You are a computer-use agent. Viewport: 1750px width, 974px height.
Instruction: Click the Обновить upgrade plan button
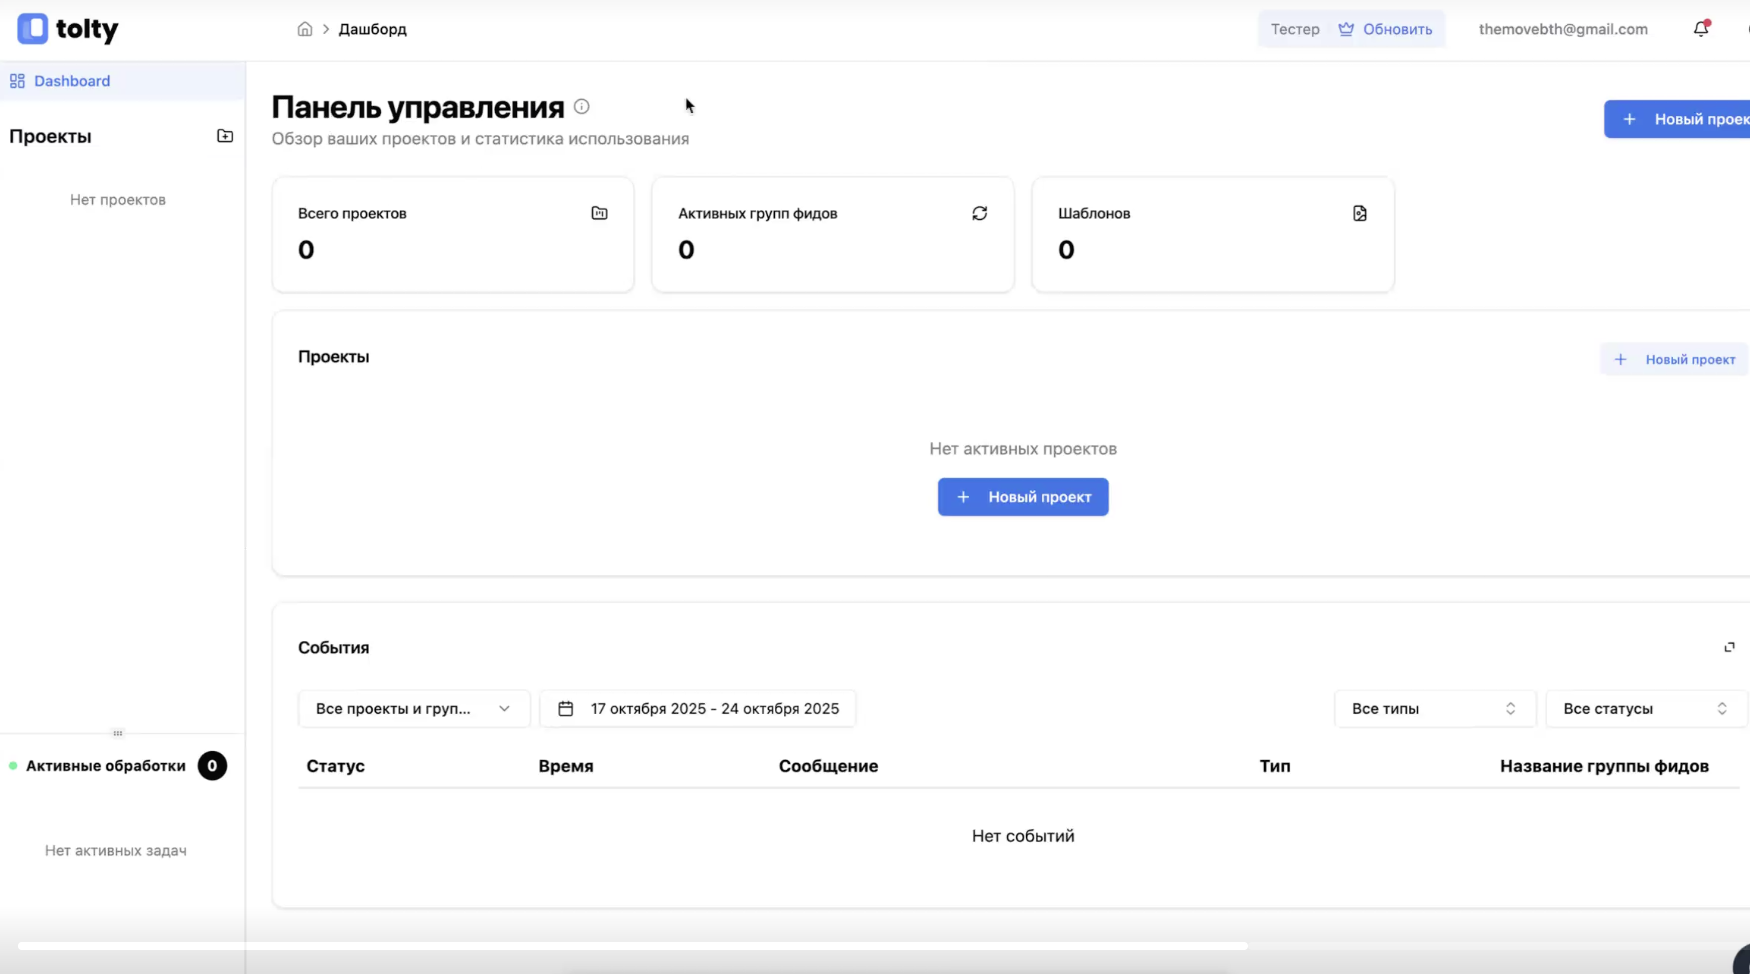tap(1385, 29)
